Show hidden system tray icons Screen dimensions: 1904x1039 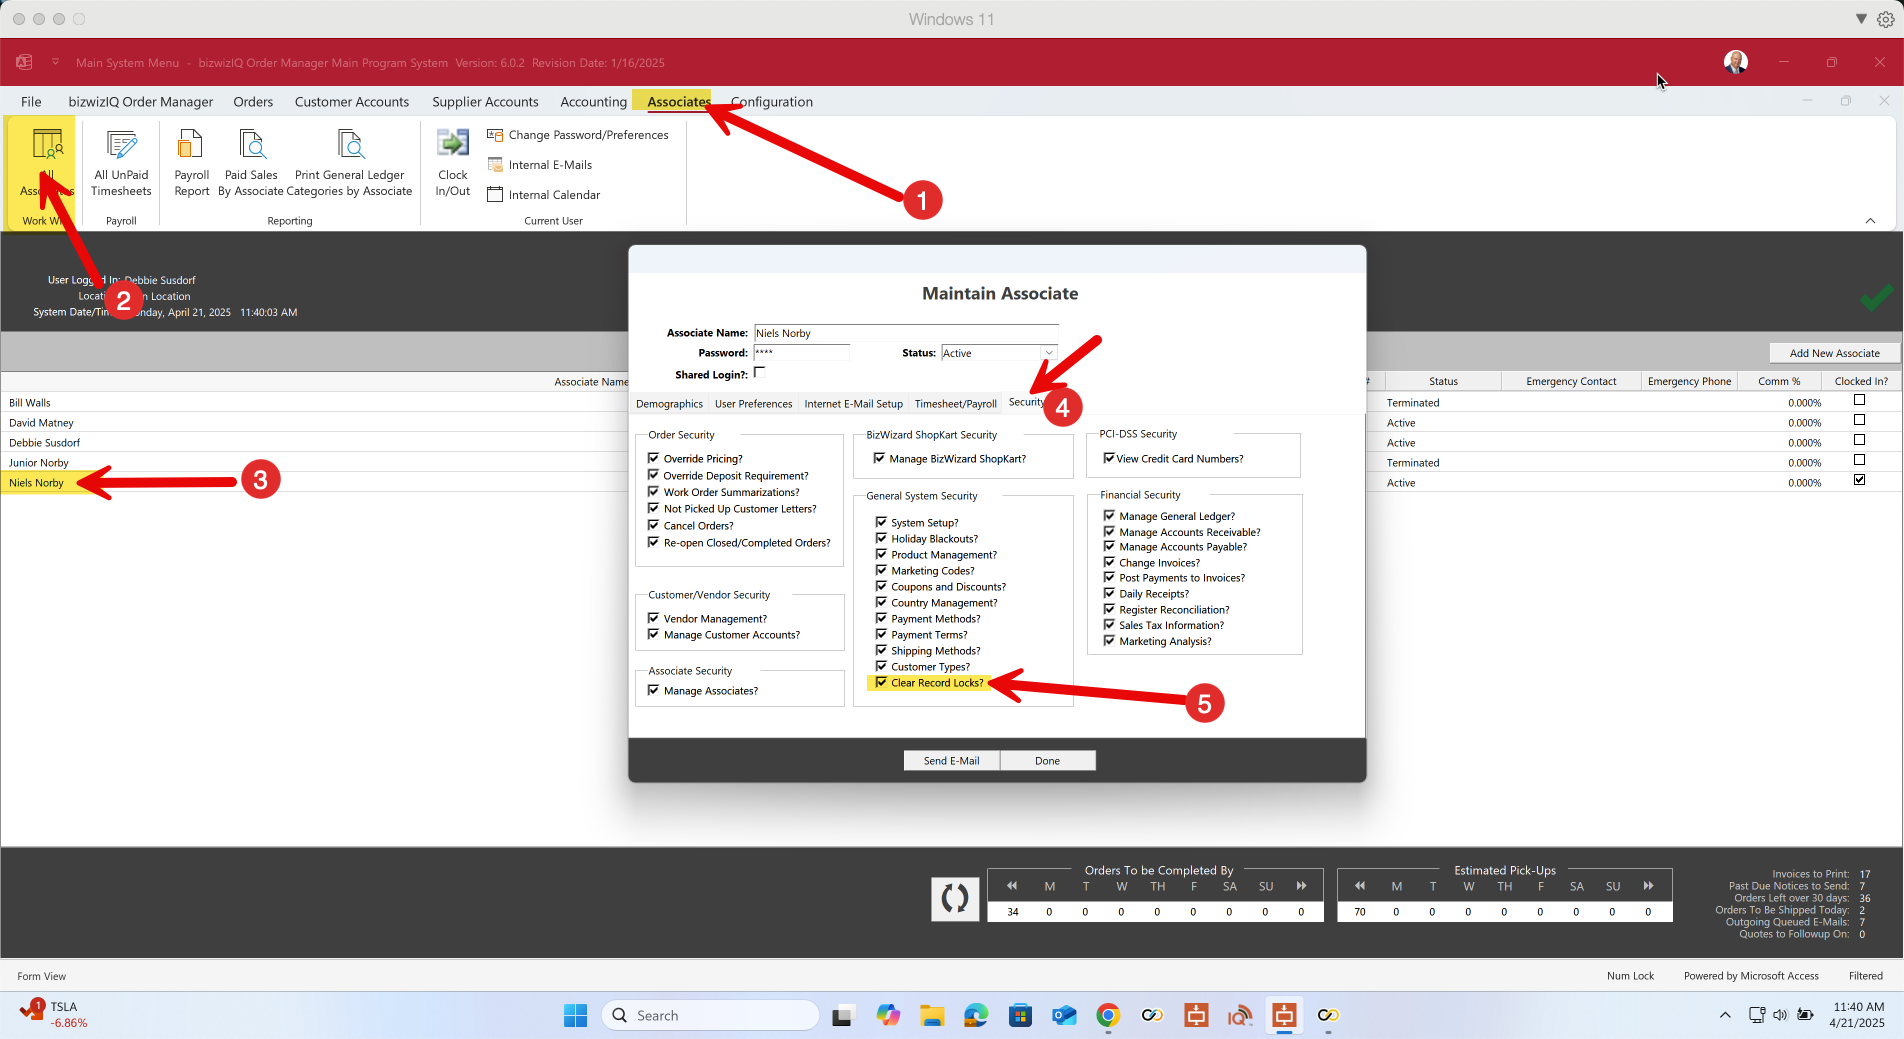tap(1725, 1015)
